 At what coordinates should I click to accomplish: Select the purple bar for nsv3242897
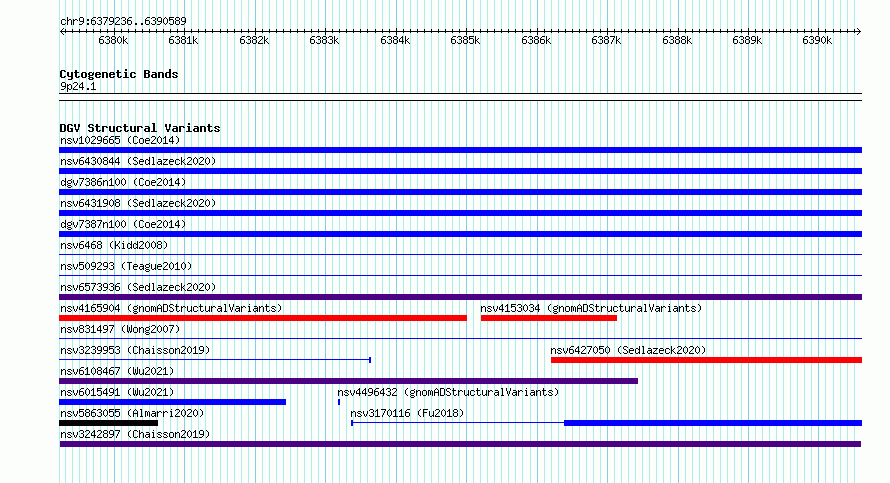(460, 444)
